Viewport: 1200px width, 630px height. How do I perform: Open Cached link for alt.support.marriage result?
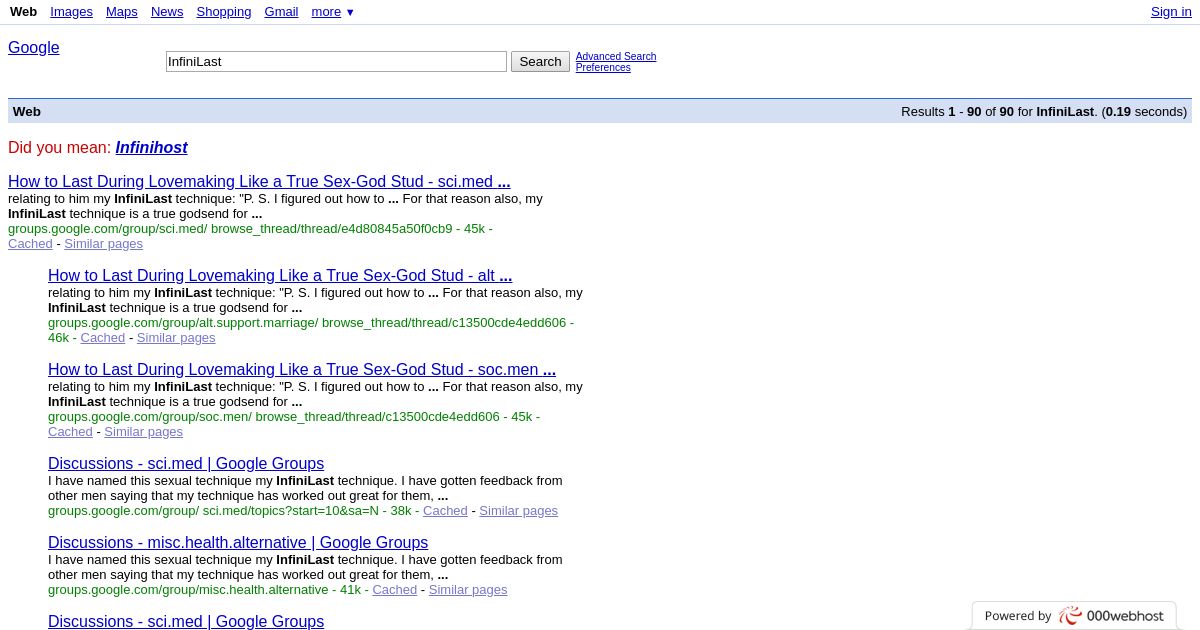103,338
